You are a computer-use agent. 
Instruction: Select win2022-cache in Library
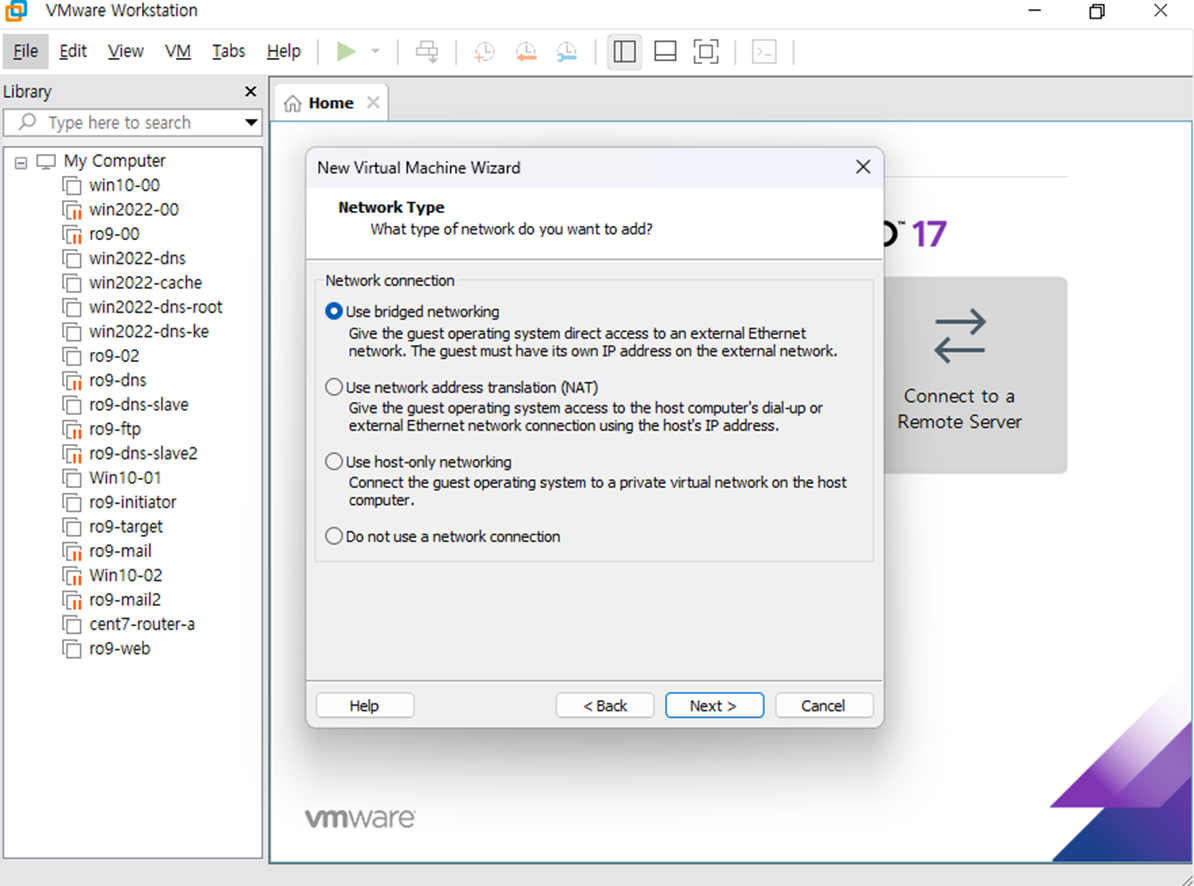coord(145,282)
